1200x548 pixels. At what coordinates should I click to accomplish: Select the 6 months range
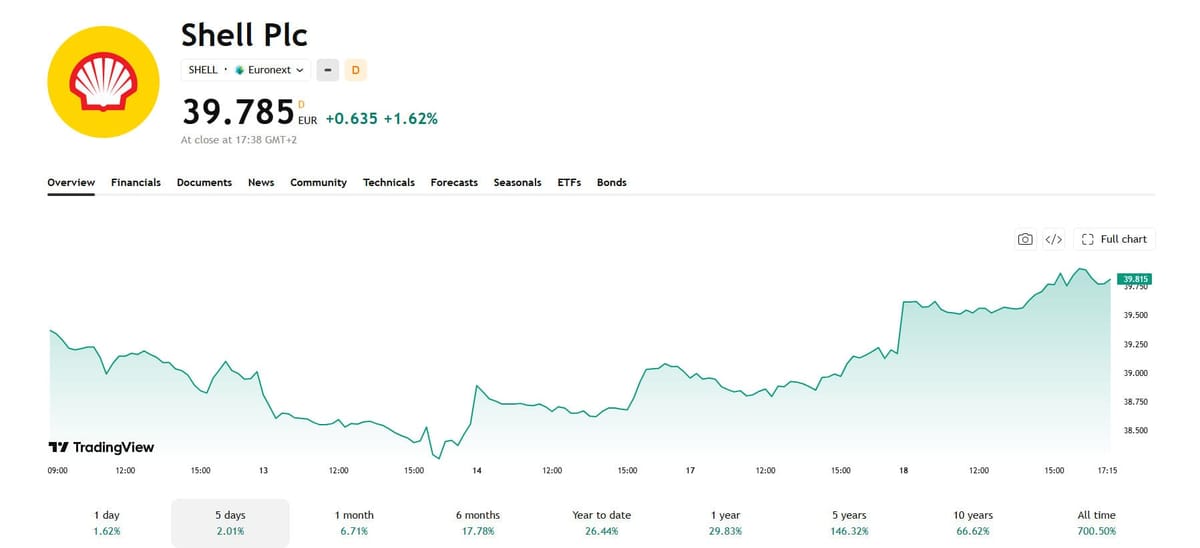[x=478, y=523]
